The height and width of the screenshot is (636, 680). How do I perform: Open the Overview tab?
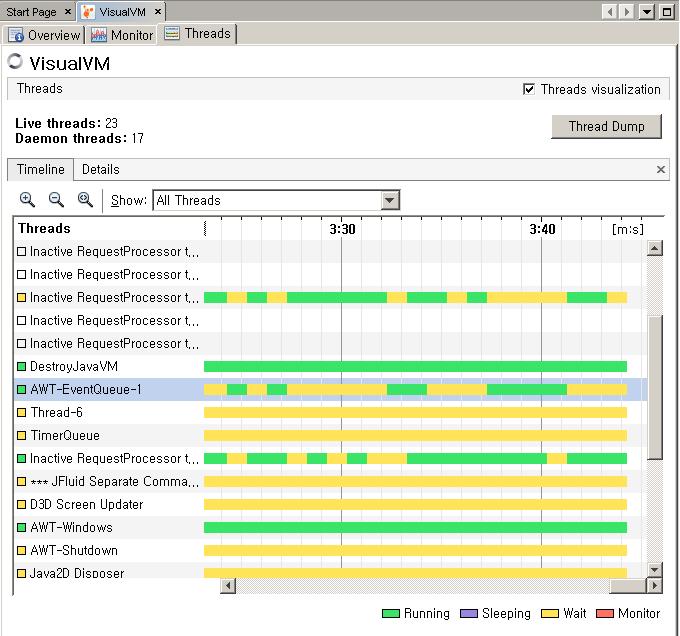[x=45, y=35]
